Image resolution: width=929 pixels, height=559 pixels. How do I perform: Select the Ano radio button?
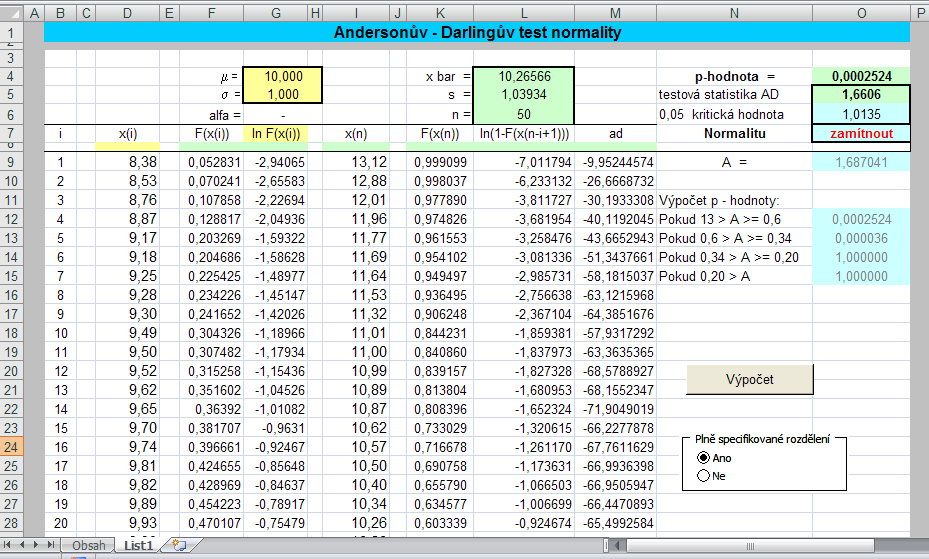[x=703, y=458]
